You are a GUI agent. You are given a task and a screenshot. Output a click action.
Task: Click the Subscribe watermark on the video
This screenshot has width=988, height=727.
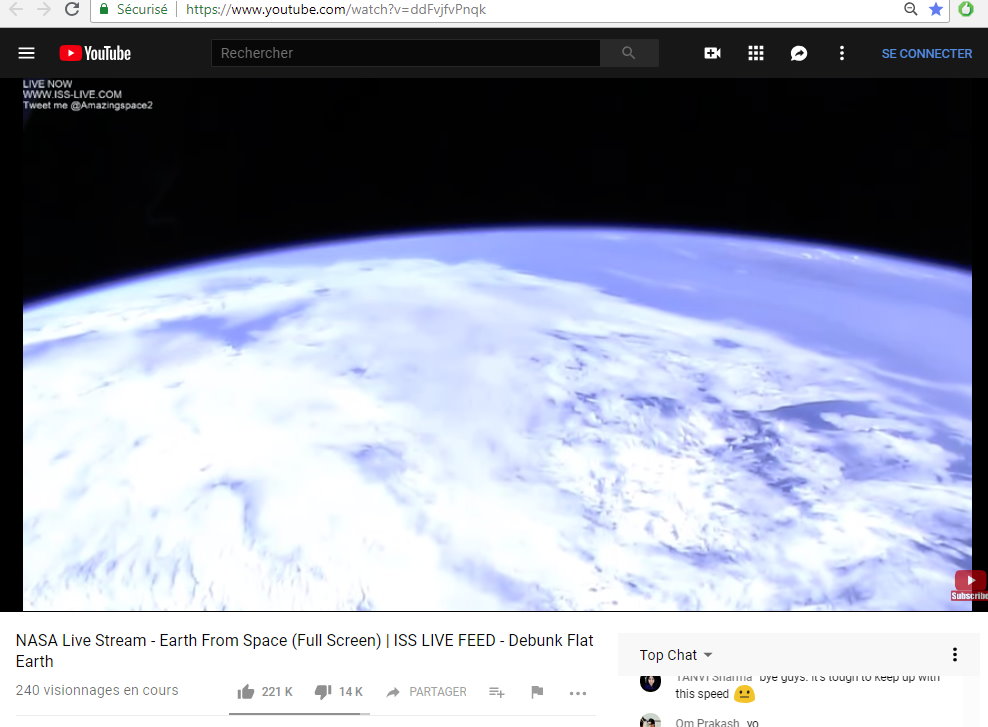969,585
